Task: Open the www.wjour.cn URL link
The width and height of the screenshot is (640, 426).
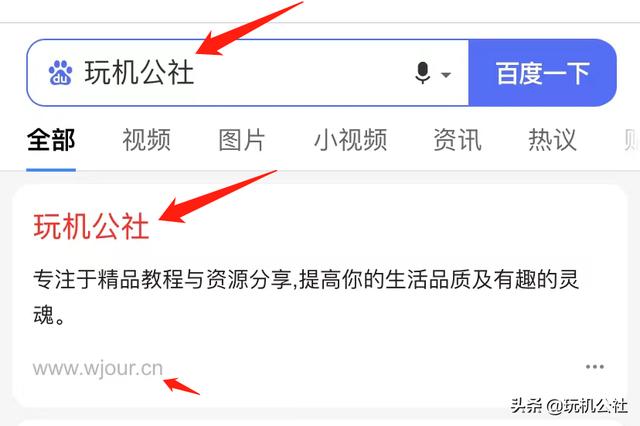Action: click(98, 368)
